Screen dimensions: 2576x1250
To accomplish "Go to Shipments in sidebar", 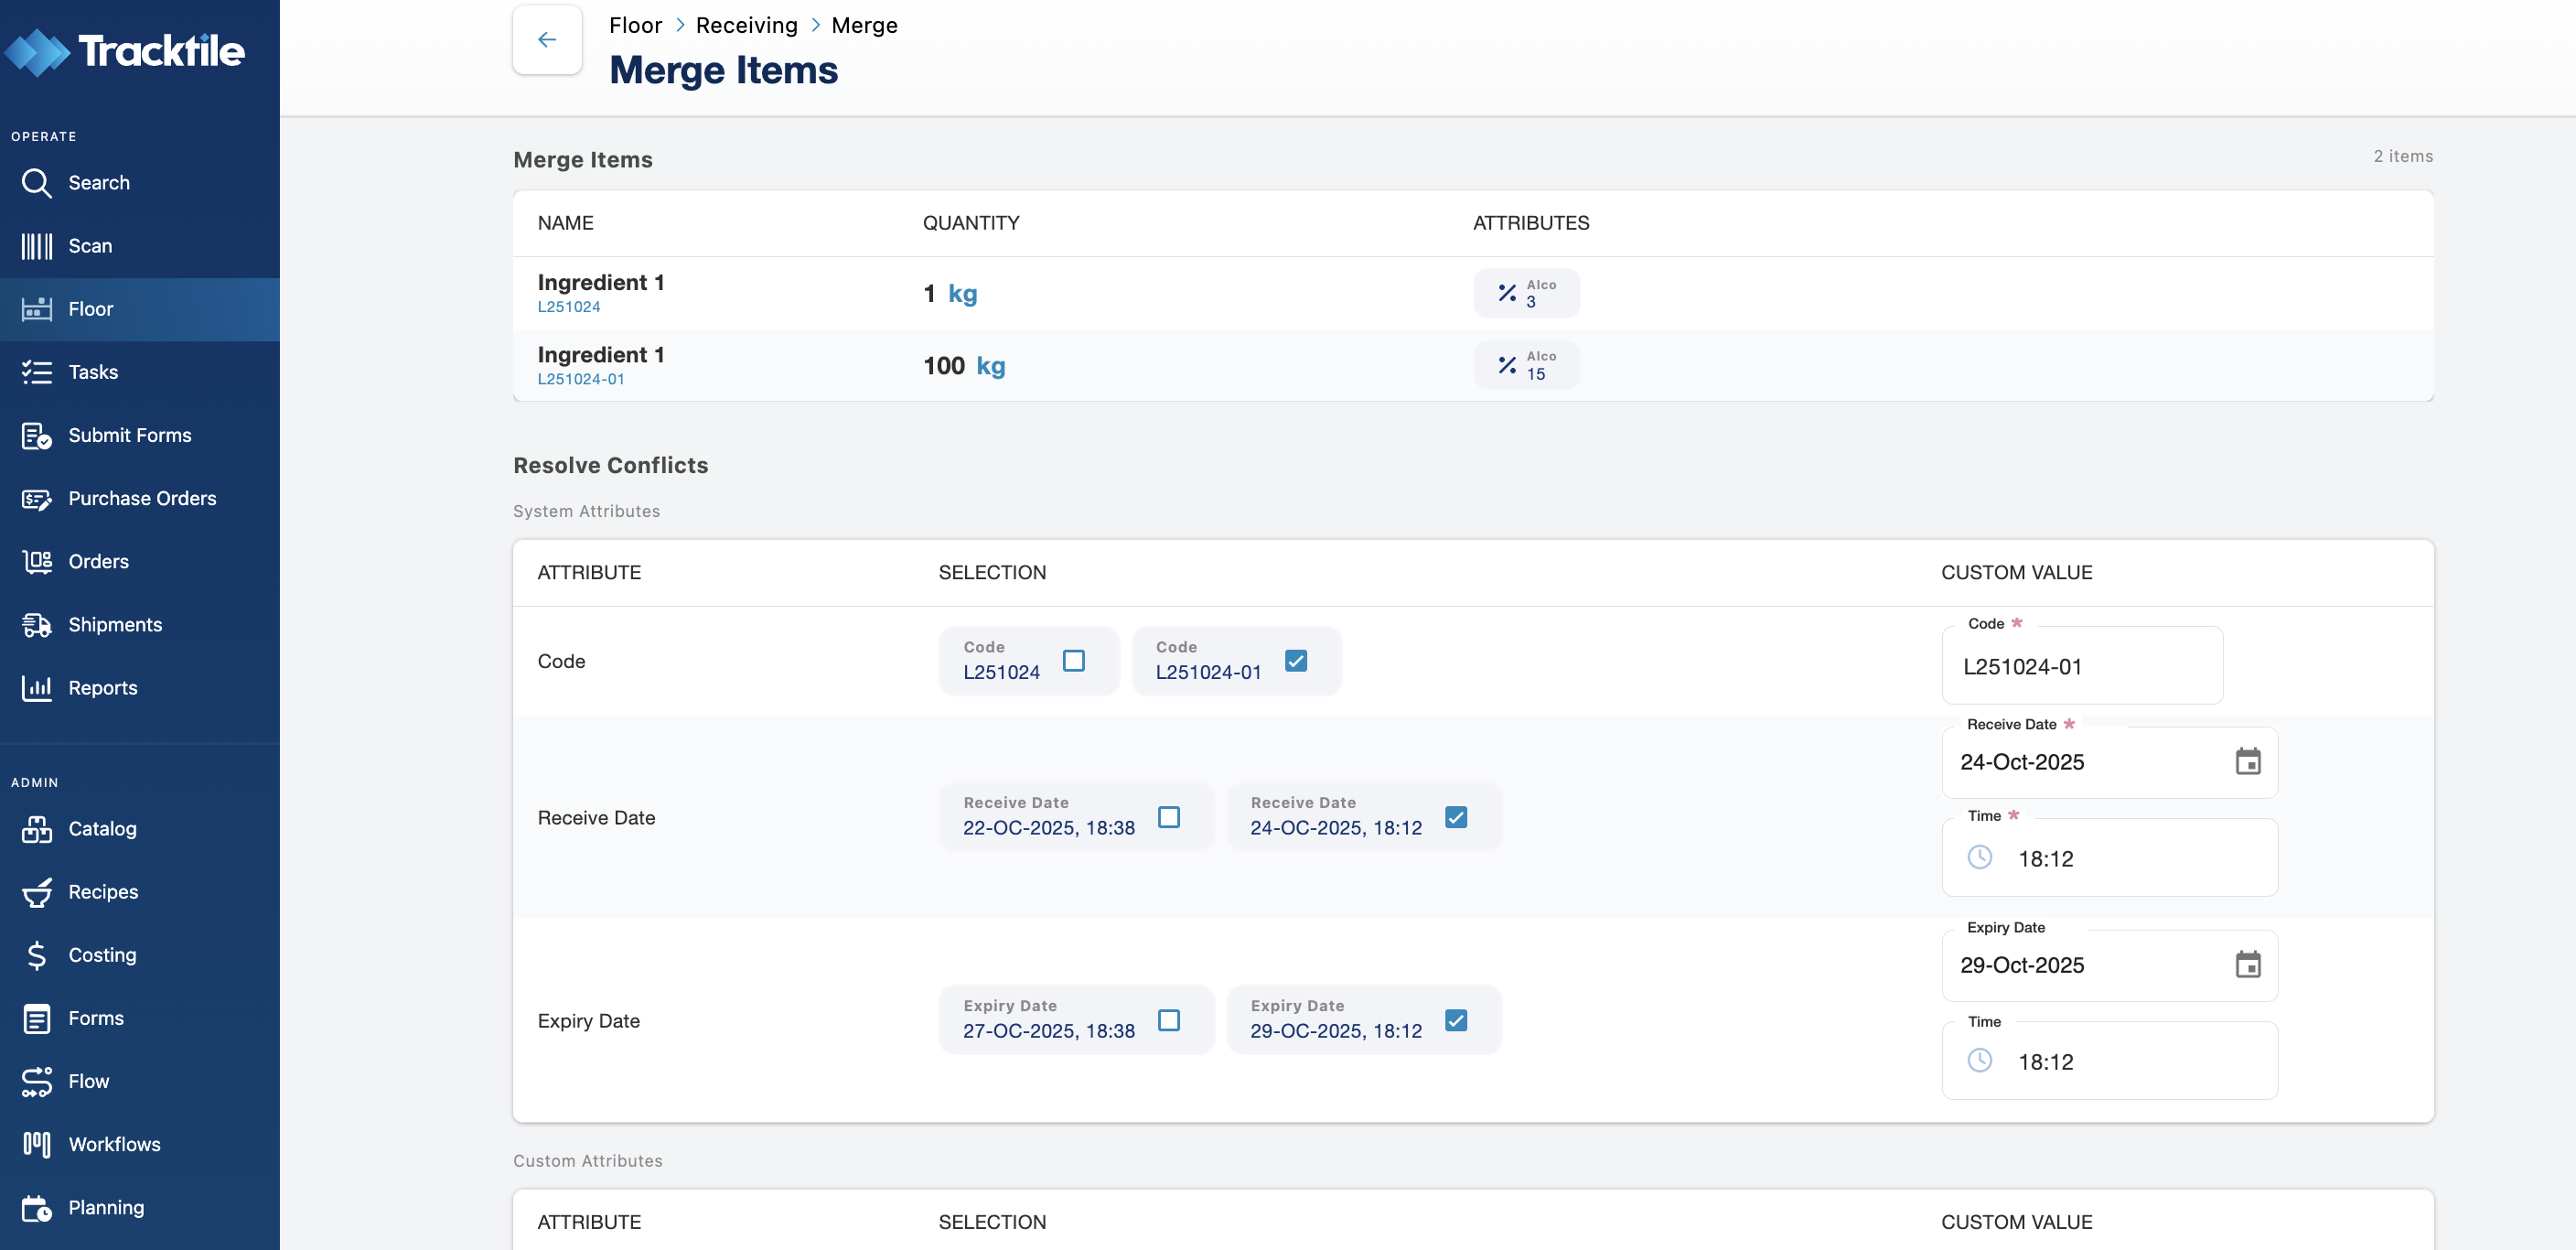I will coord(114,625).
